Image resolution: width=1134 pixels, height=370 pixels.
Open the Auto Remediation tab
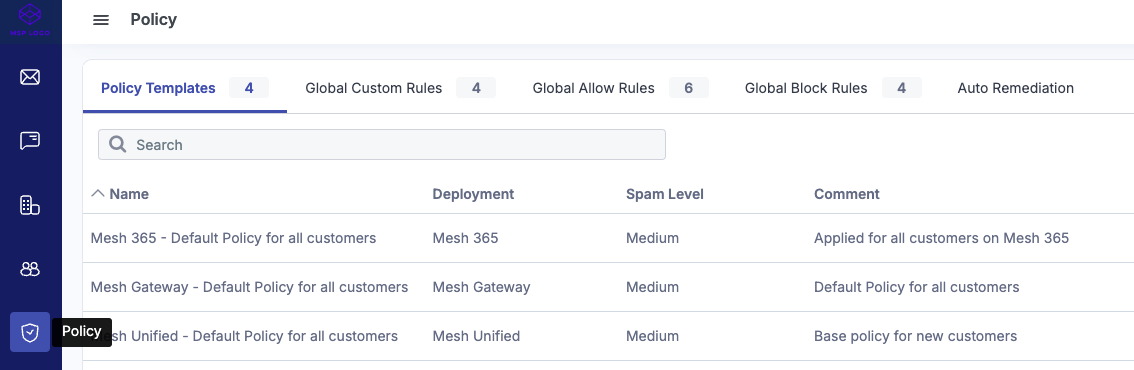click(x=1015, y=88)
